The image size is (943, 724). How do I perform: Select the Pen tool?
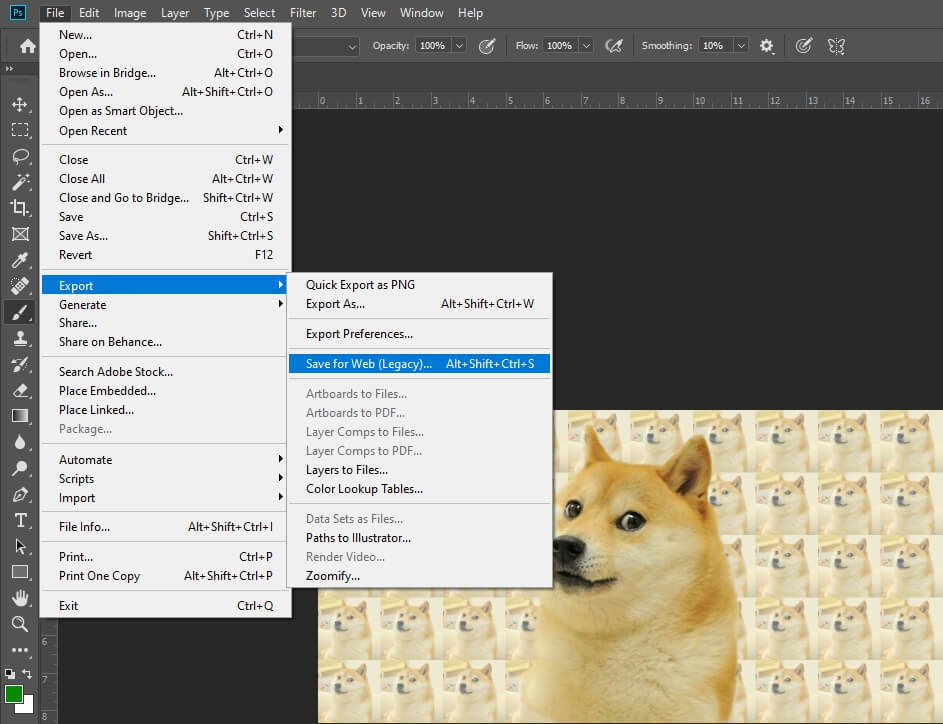20,494
